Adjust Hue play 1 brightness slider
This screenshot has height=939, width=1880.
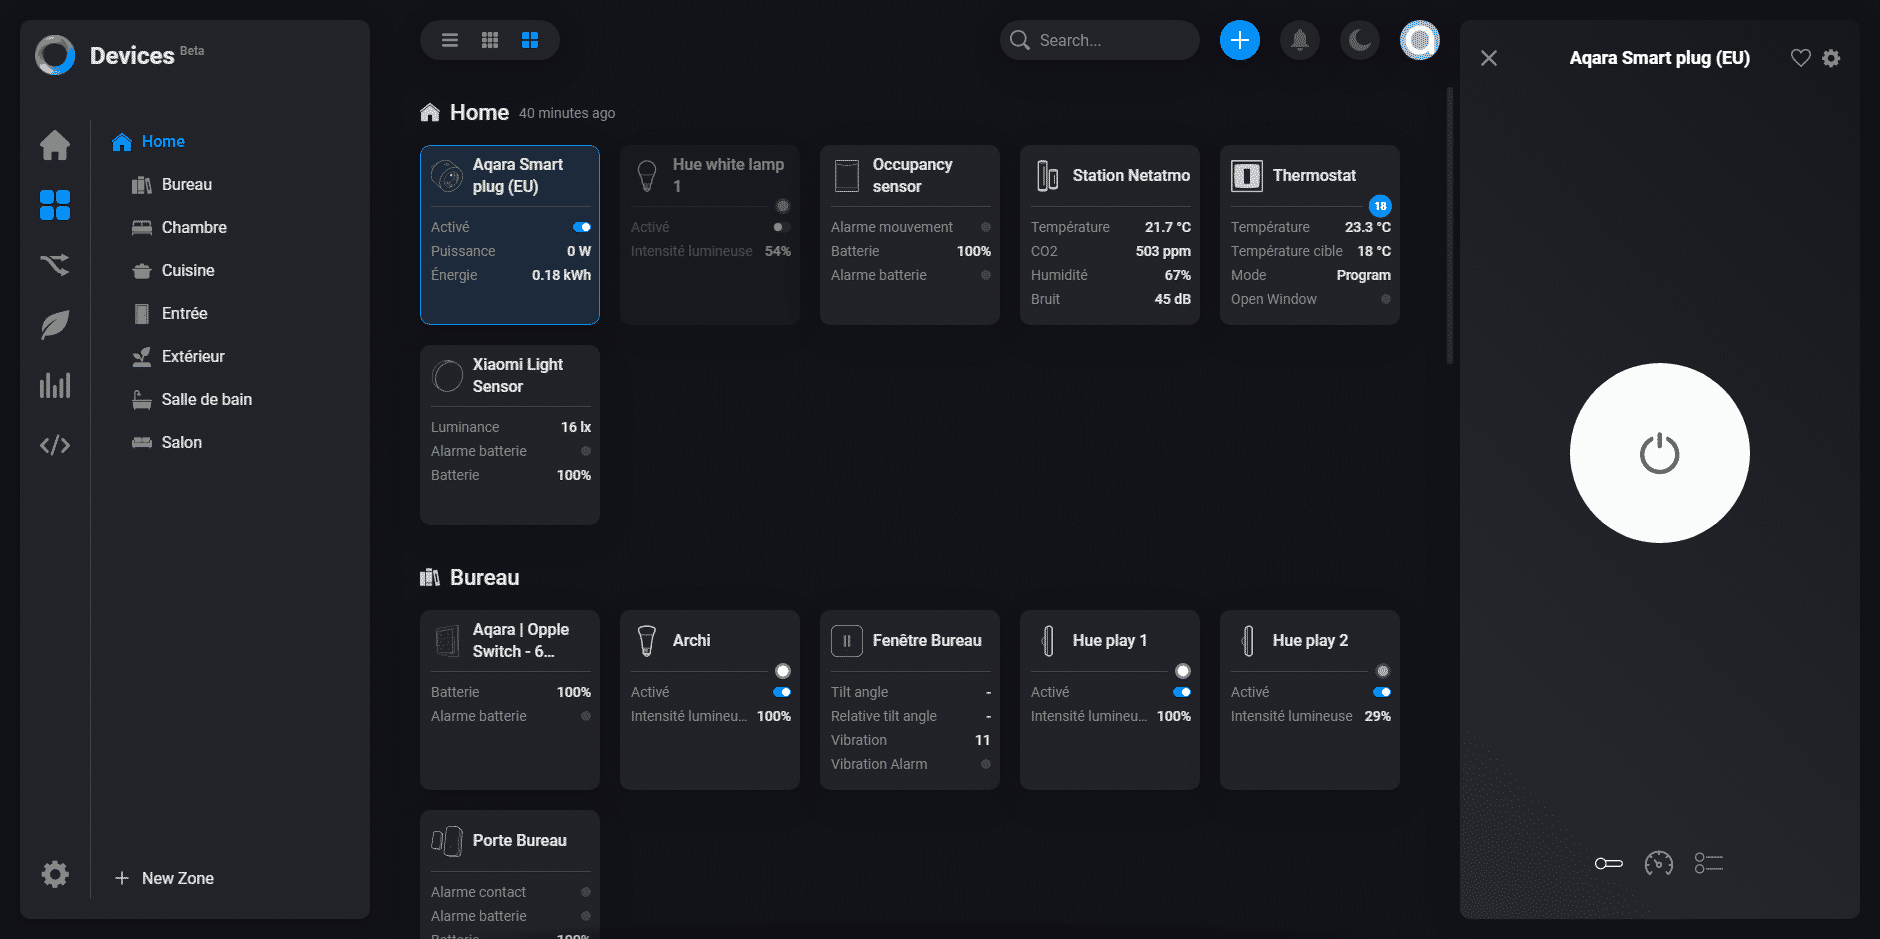click(1183, 671)
